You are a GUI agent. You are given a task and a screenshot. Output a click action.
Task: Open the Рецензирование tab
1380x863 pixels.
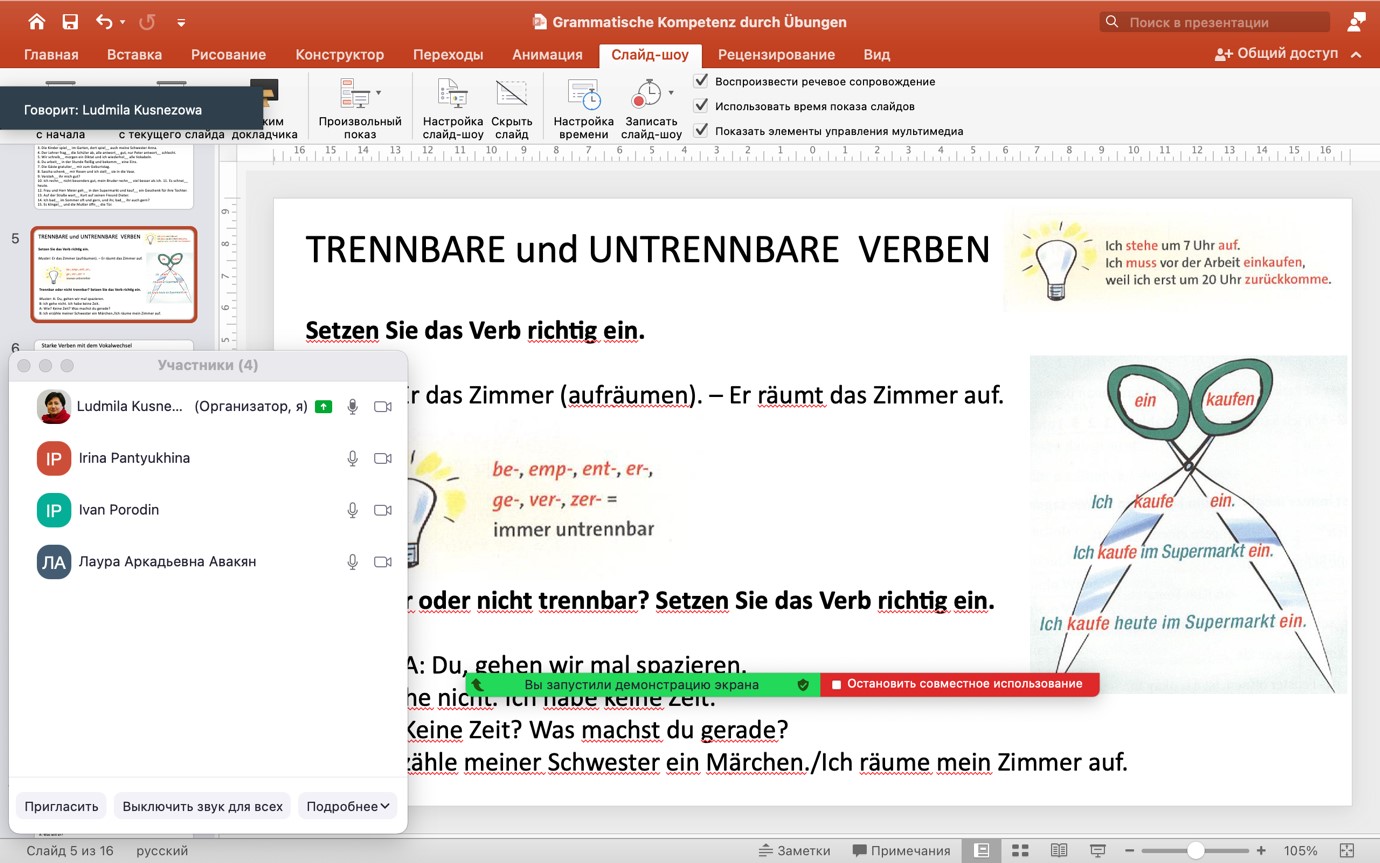pos(776,54)
